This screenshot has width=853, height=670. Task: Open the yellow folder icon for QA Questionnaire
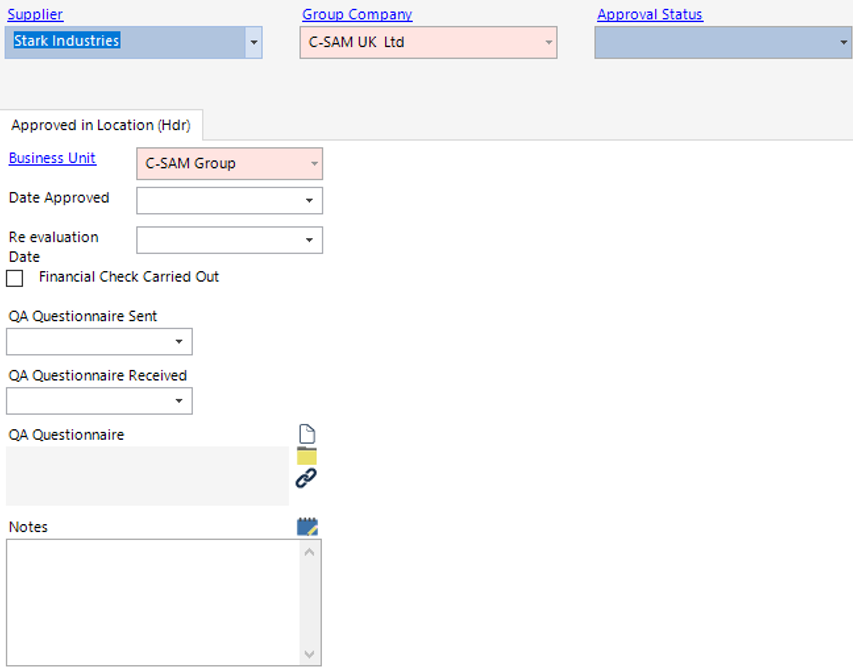(x=307, y=456)
